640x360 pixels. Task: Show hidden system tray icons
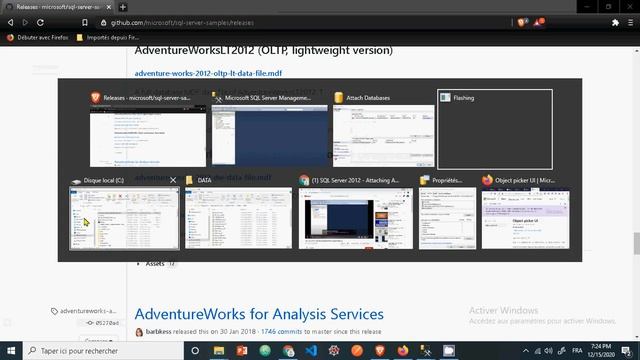click(x=526, y=351)
